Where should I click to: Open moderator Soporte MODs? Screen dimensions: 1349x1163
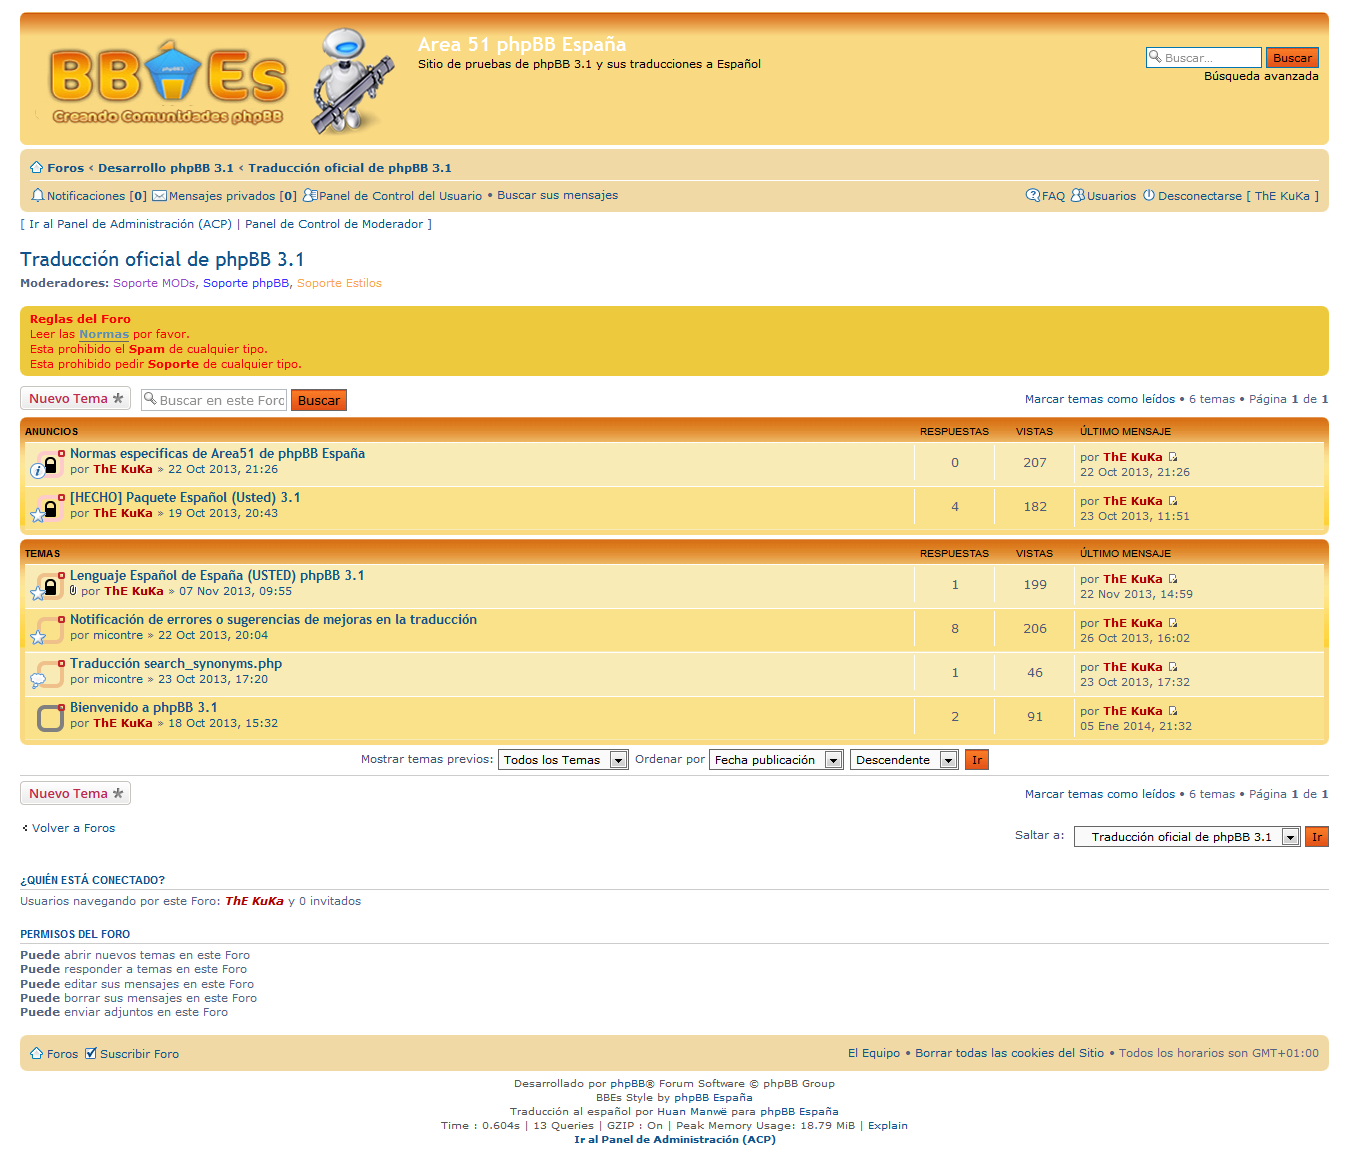tap(154, 283)
